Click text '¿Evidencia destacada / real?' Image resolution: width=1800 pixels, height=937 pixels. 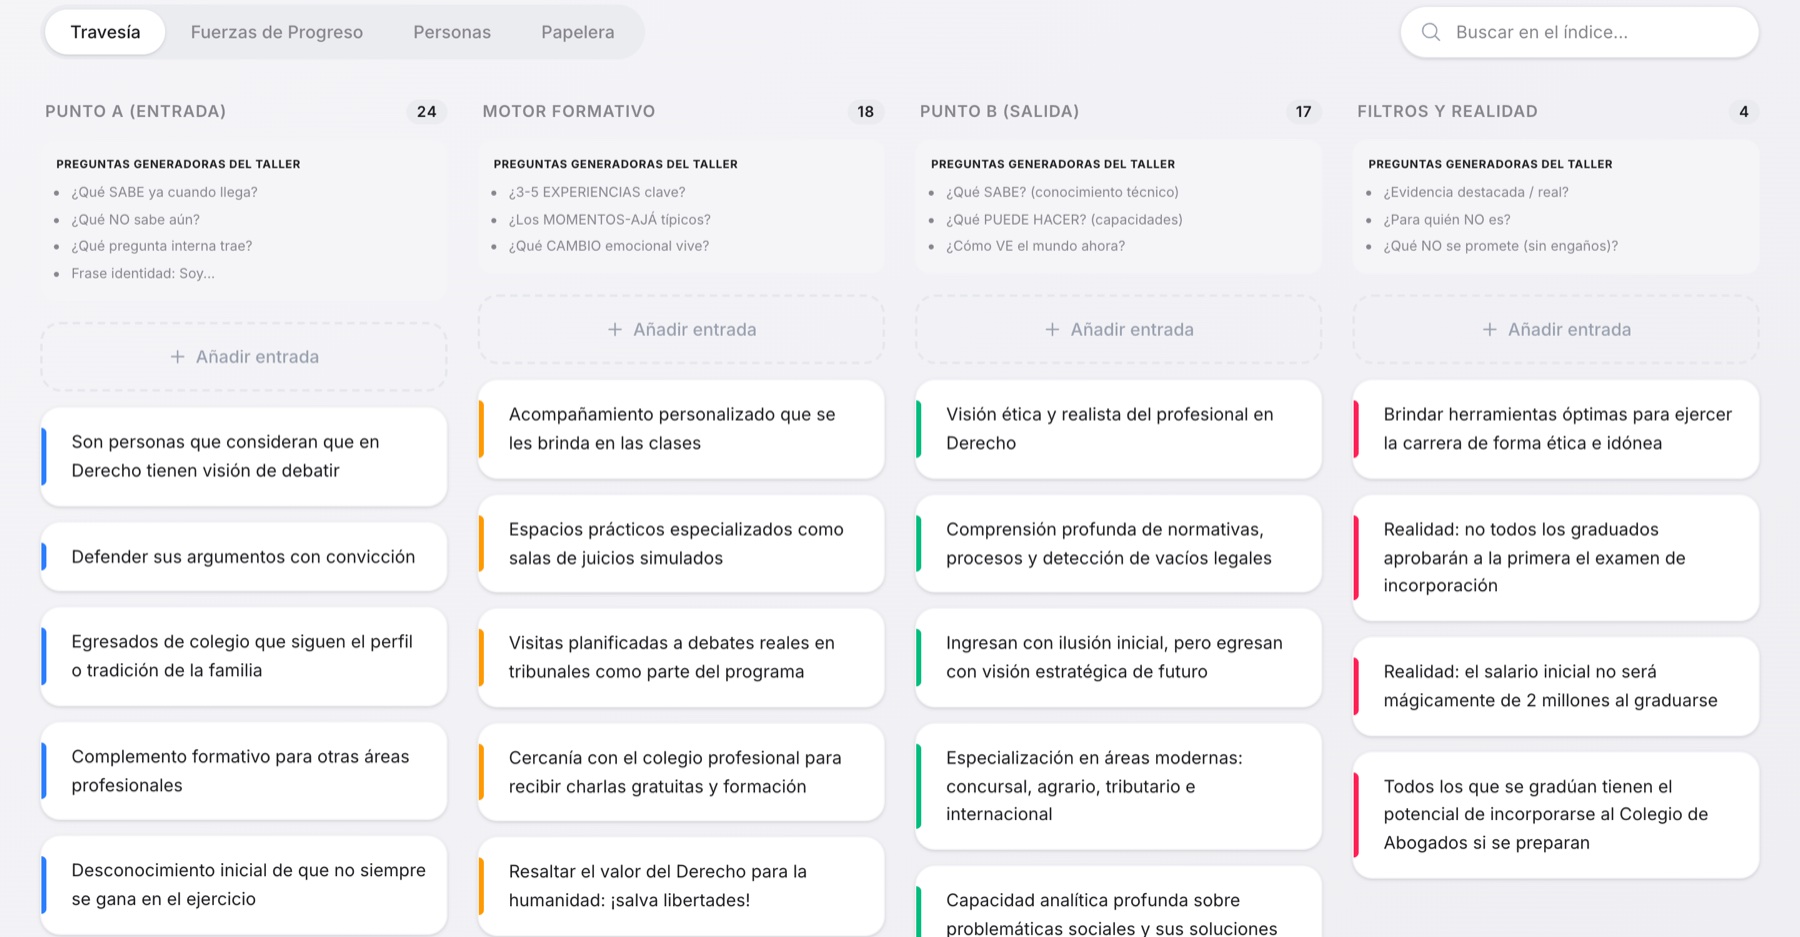[x=1476, y=192]
